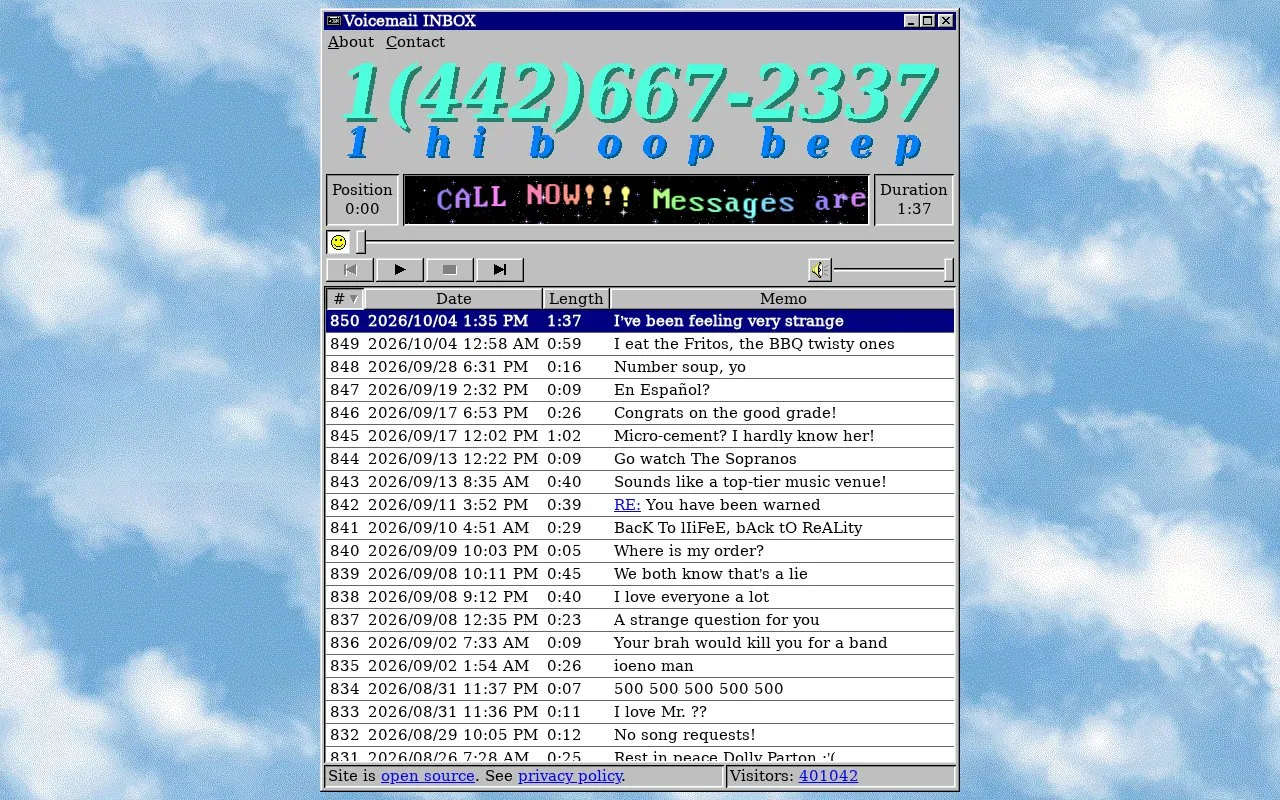Click the smiley face icon
Viewport: 1280px width, 800px height.
coord(338,242)
